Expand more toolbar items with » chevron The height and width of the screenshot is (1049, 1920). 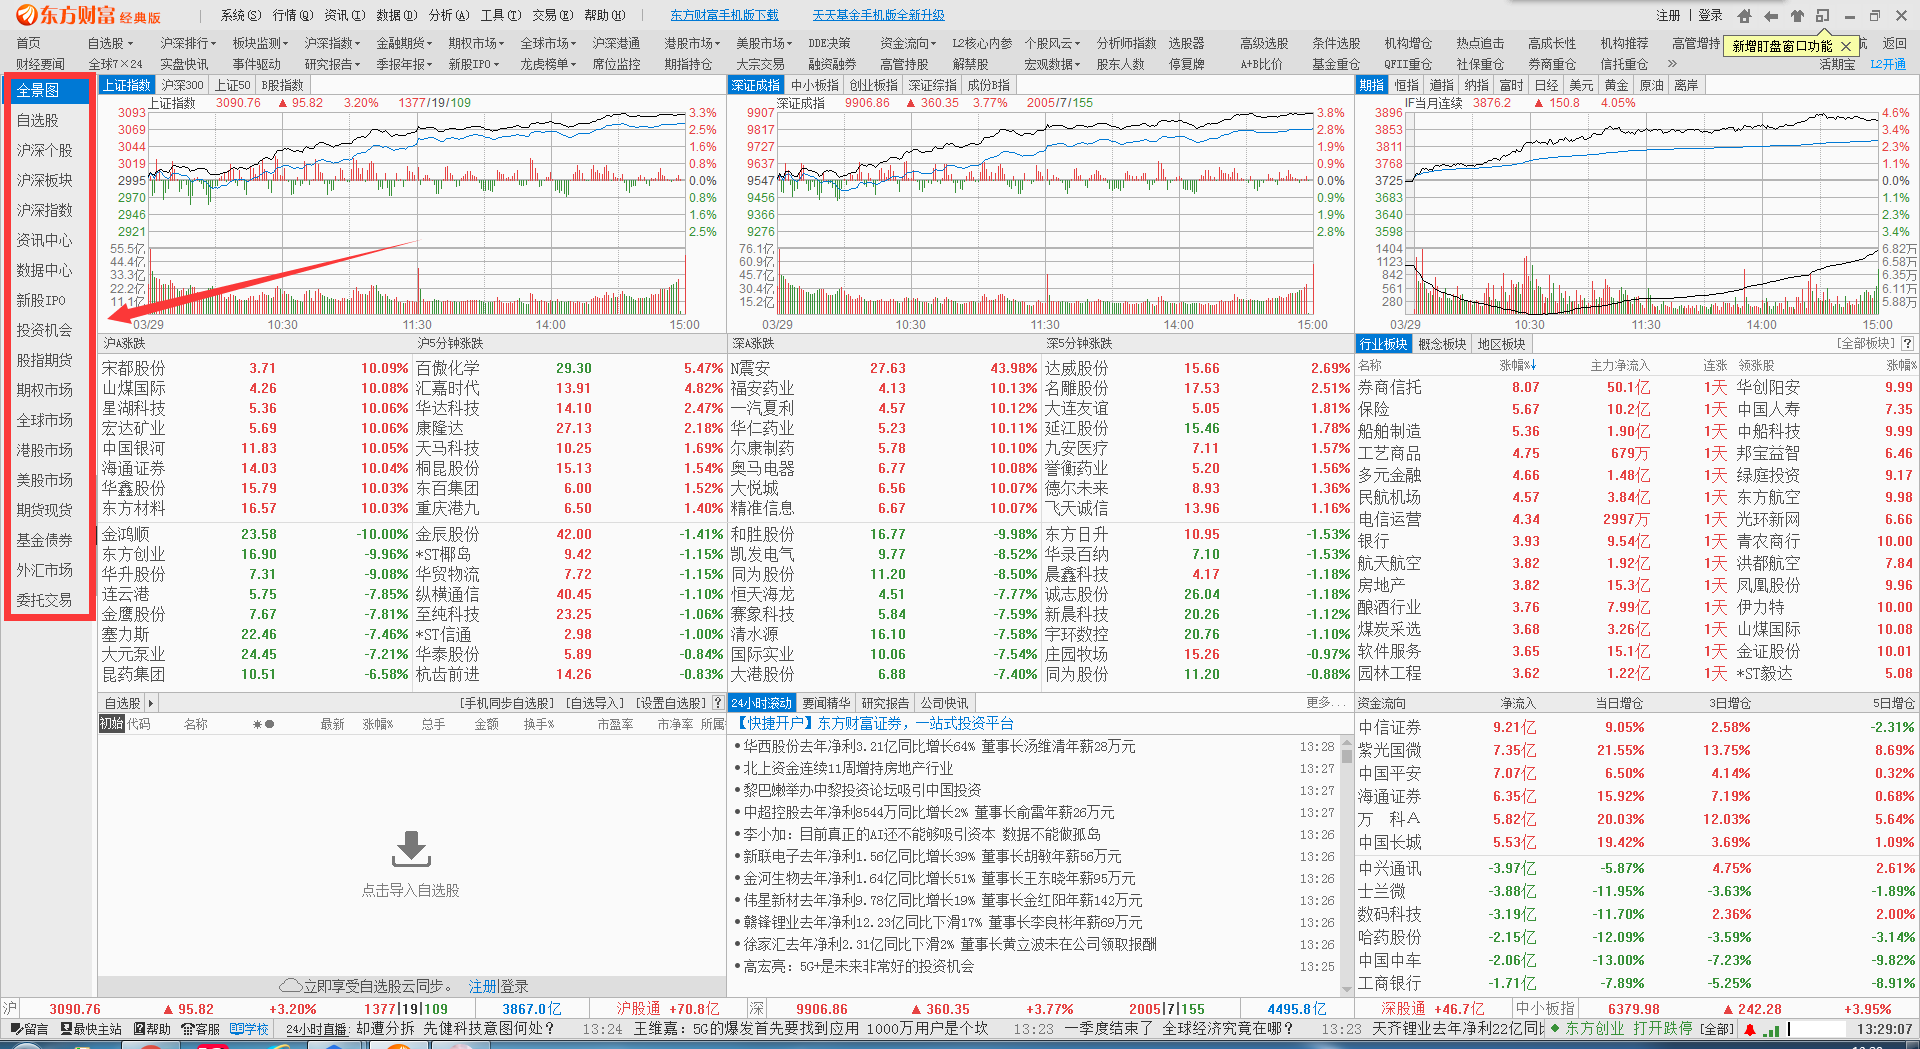click(x=1672, y=64)
